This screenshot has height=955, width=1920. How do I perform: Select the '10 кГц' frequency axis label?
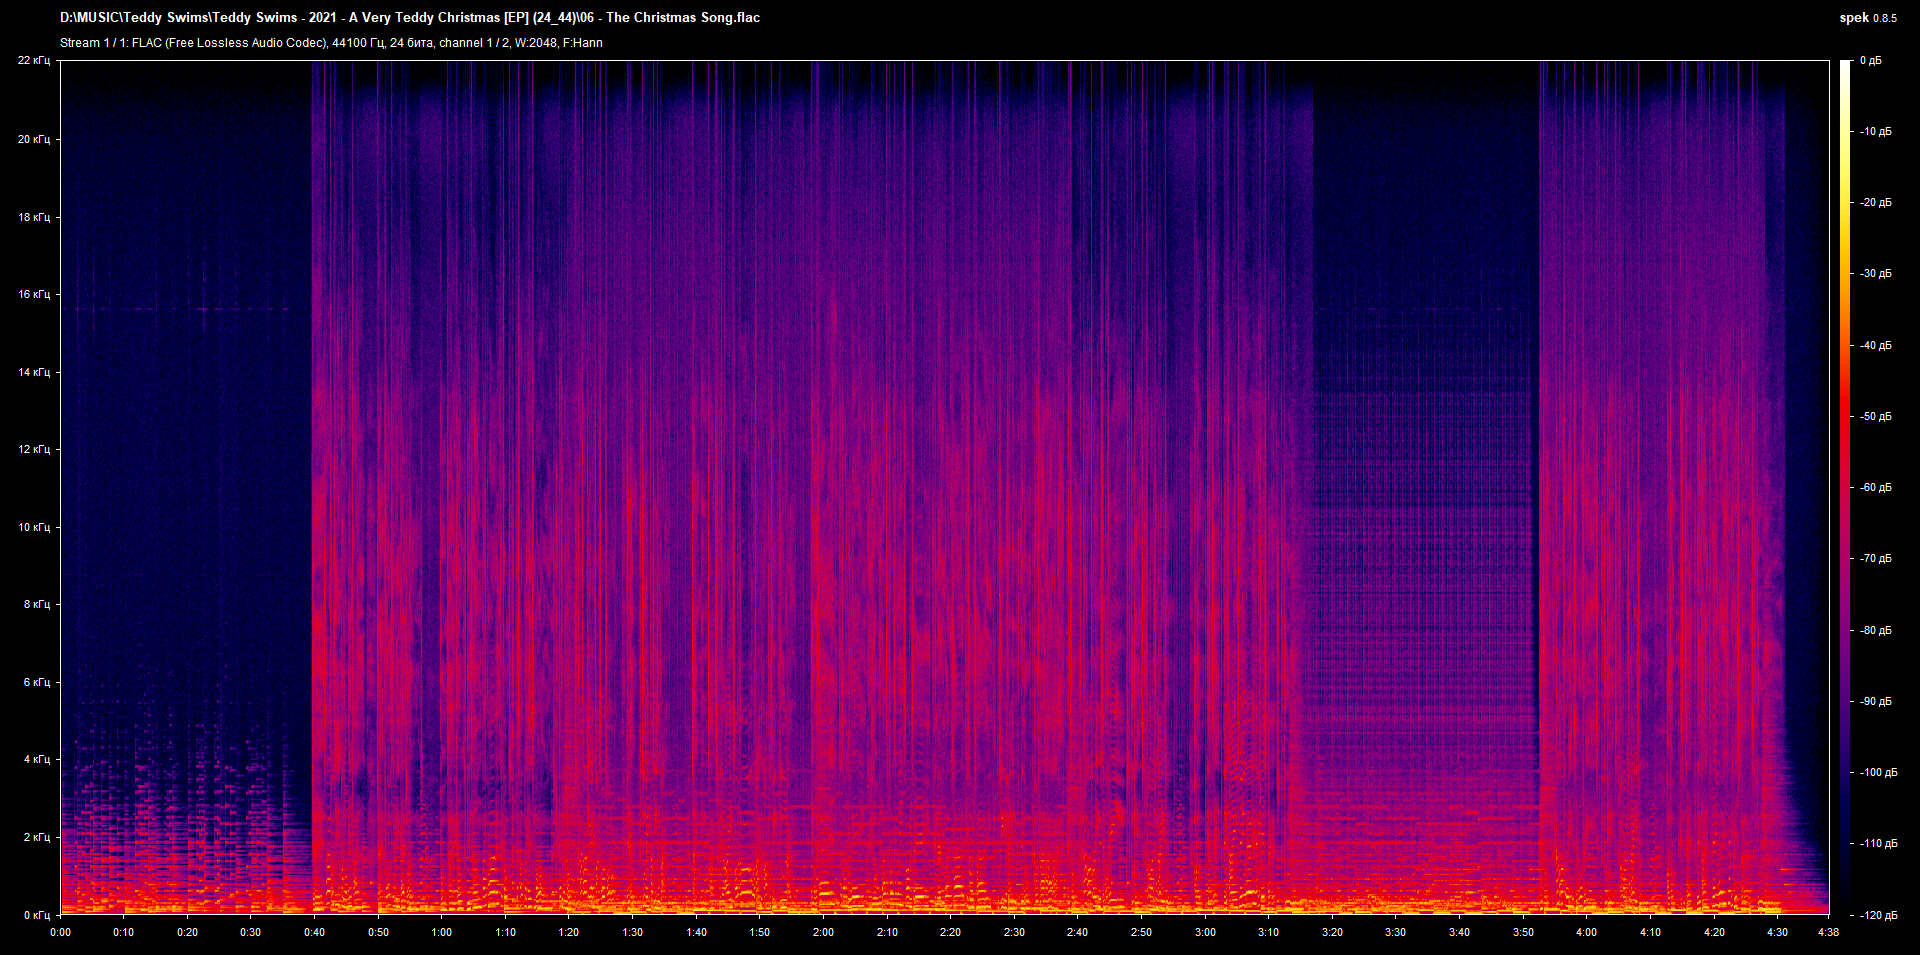tap(34, 527)
